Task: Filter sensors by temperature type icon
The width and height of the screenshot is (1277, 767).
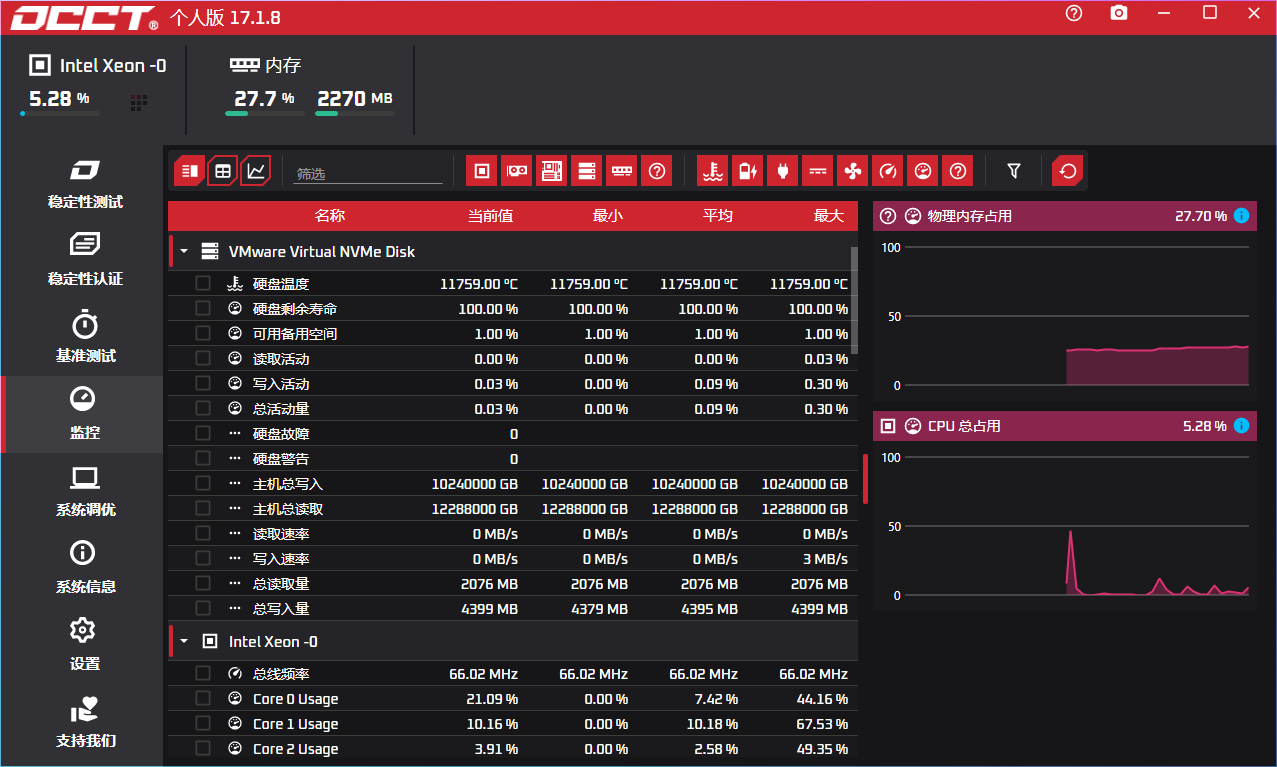Action: tap(712, 171)
